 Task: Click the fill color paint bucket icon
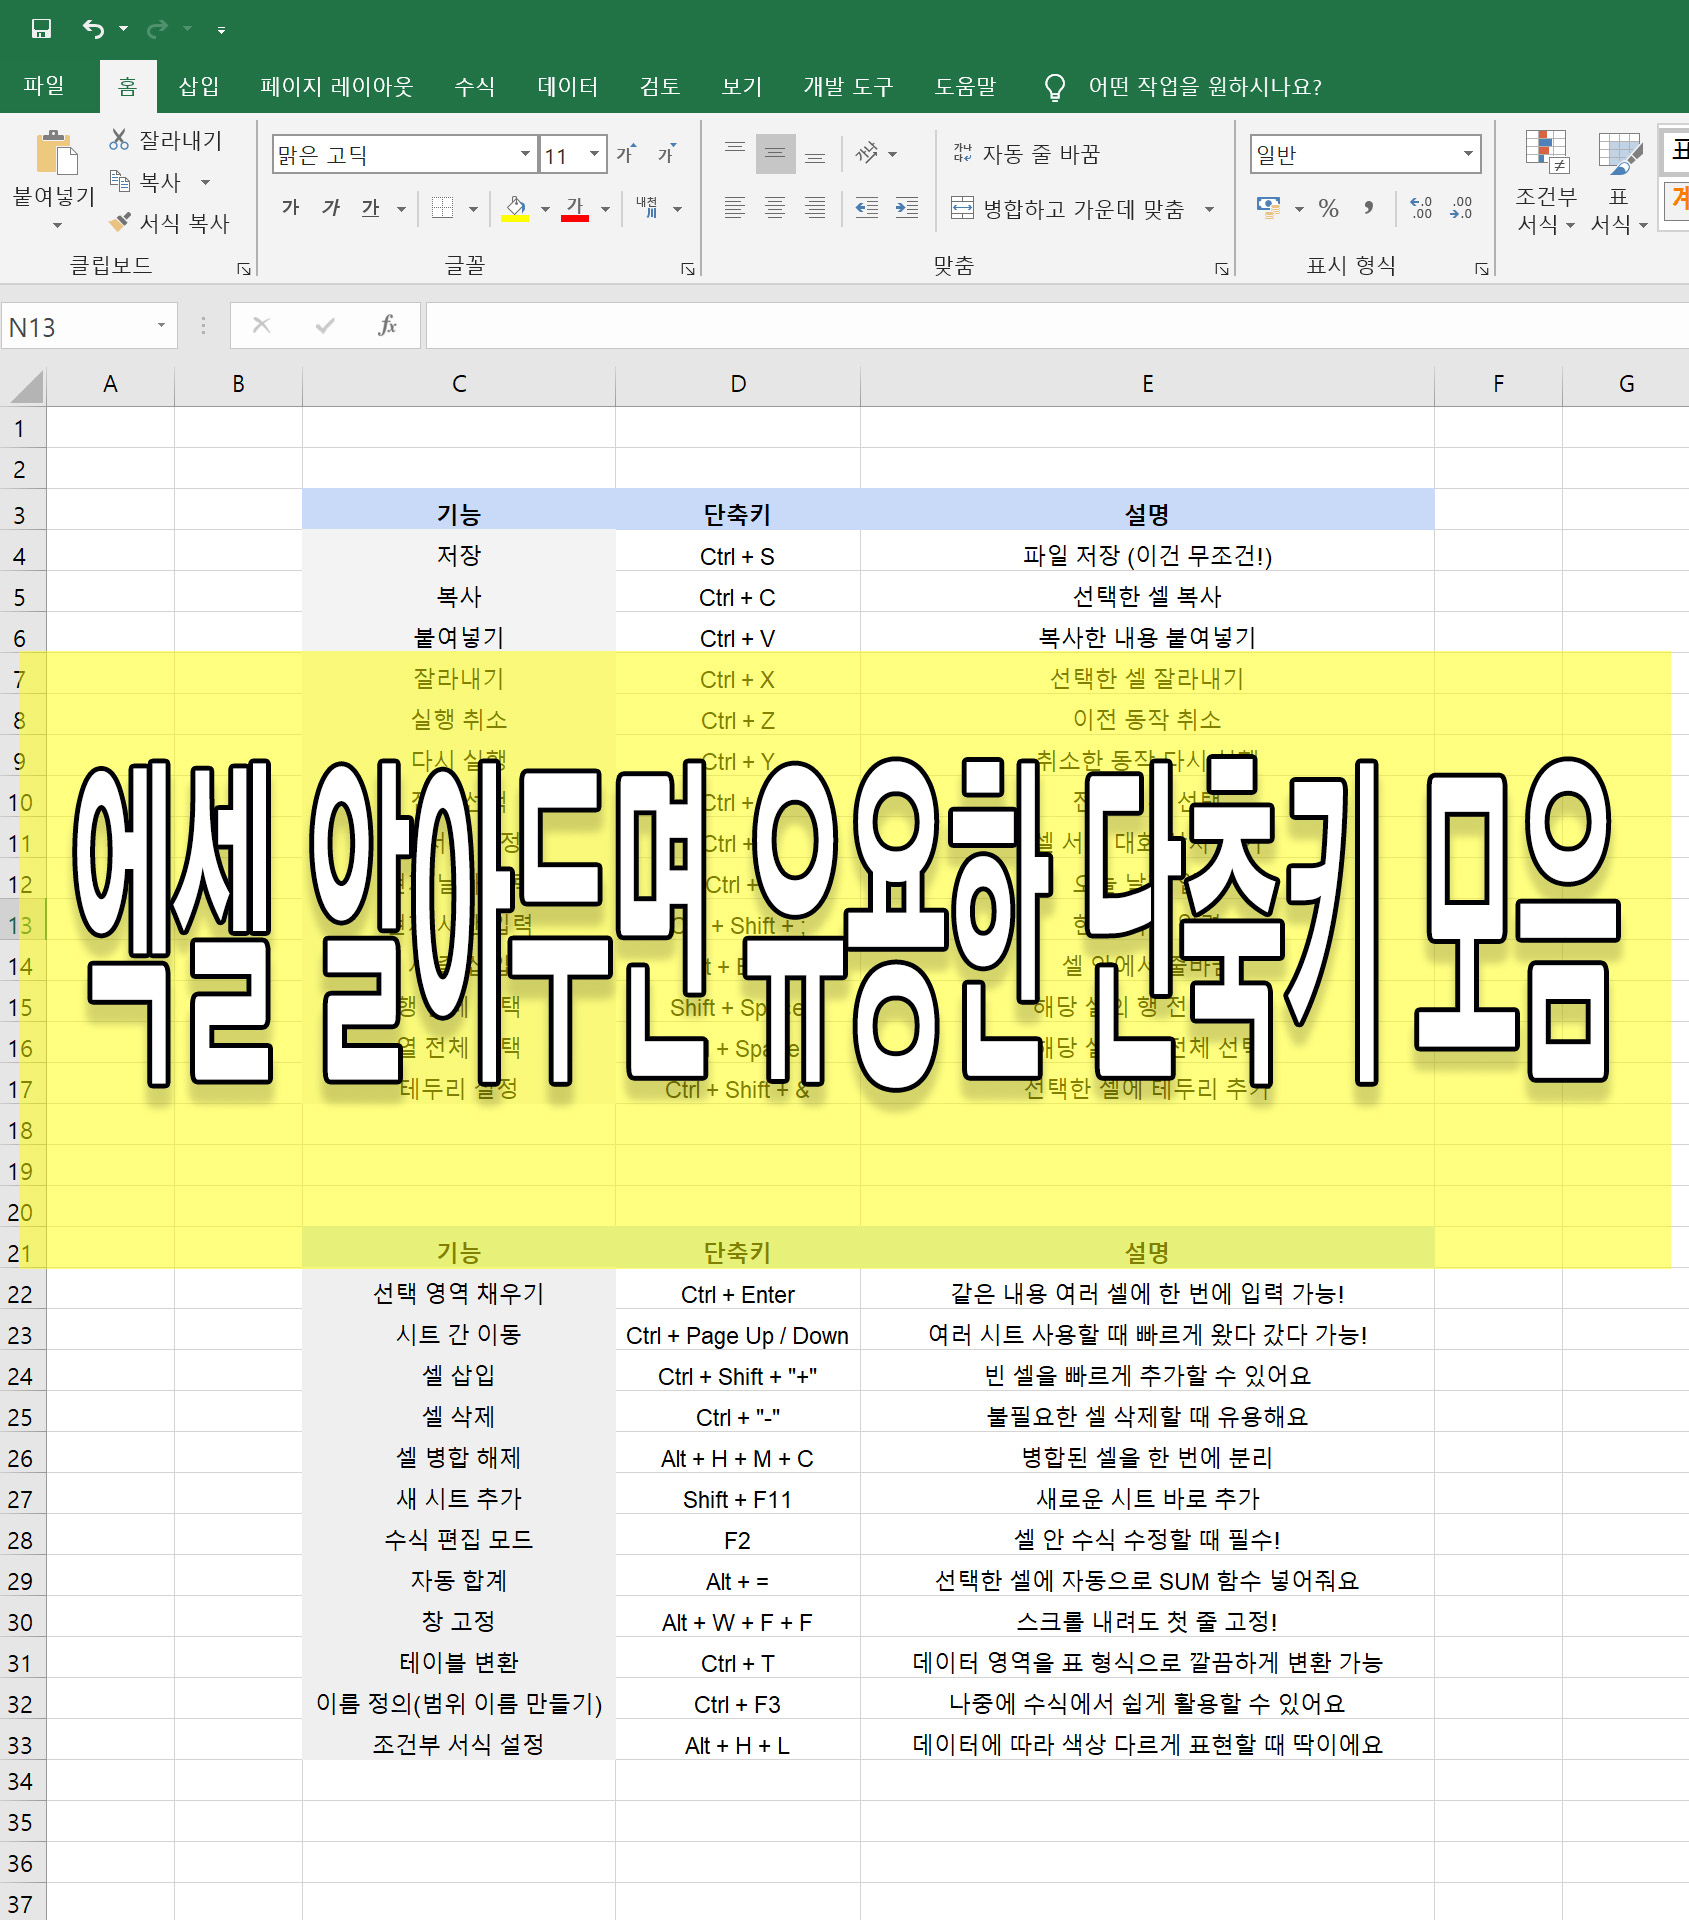pyautogui.click(x=515, y=206)
